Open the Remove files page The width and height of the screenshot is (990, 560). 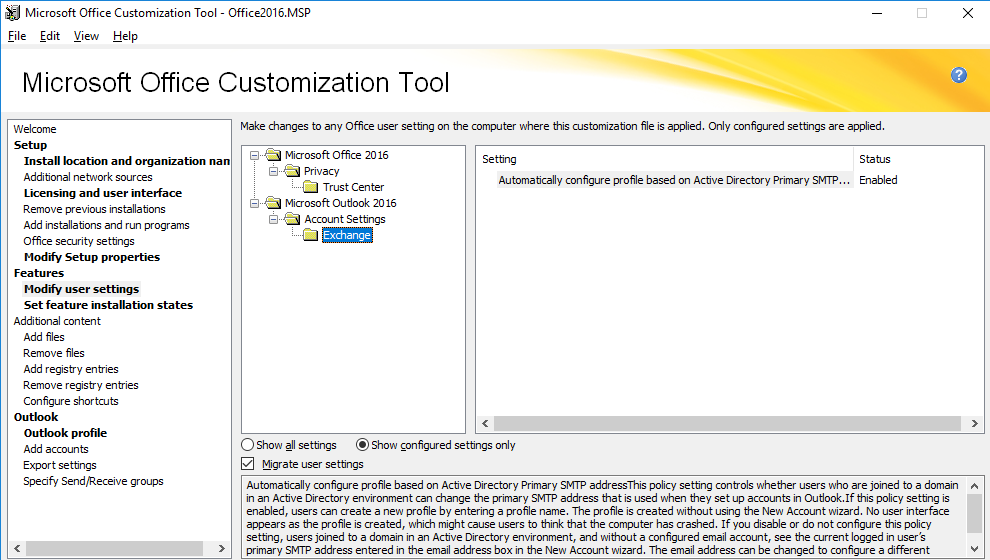coord(54,353)
